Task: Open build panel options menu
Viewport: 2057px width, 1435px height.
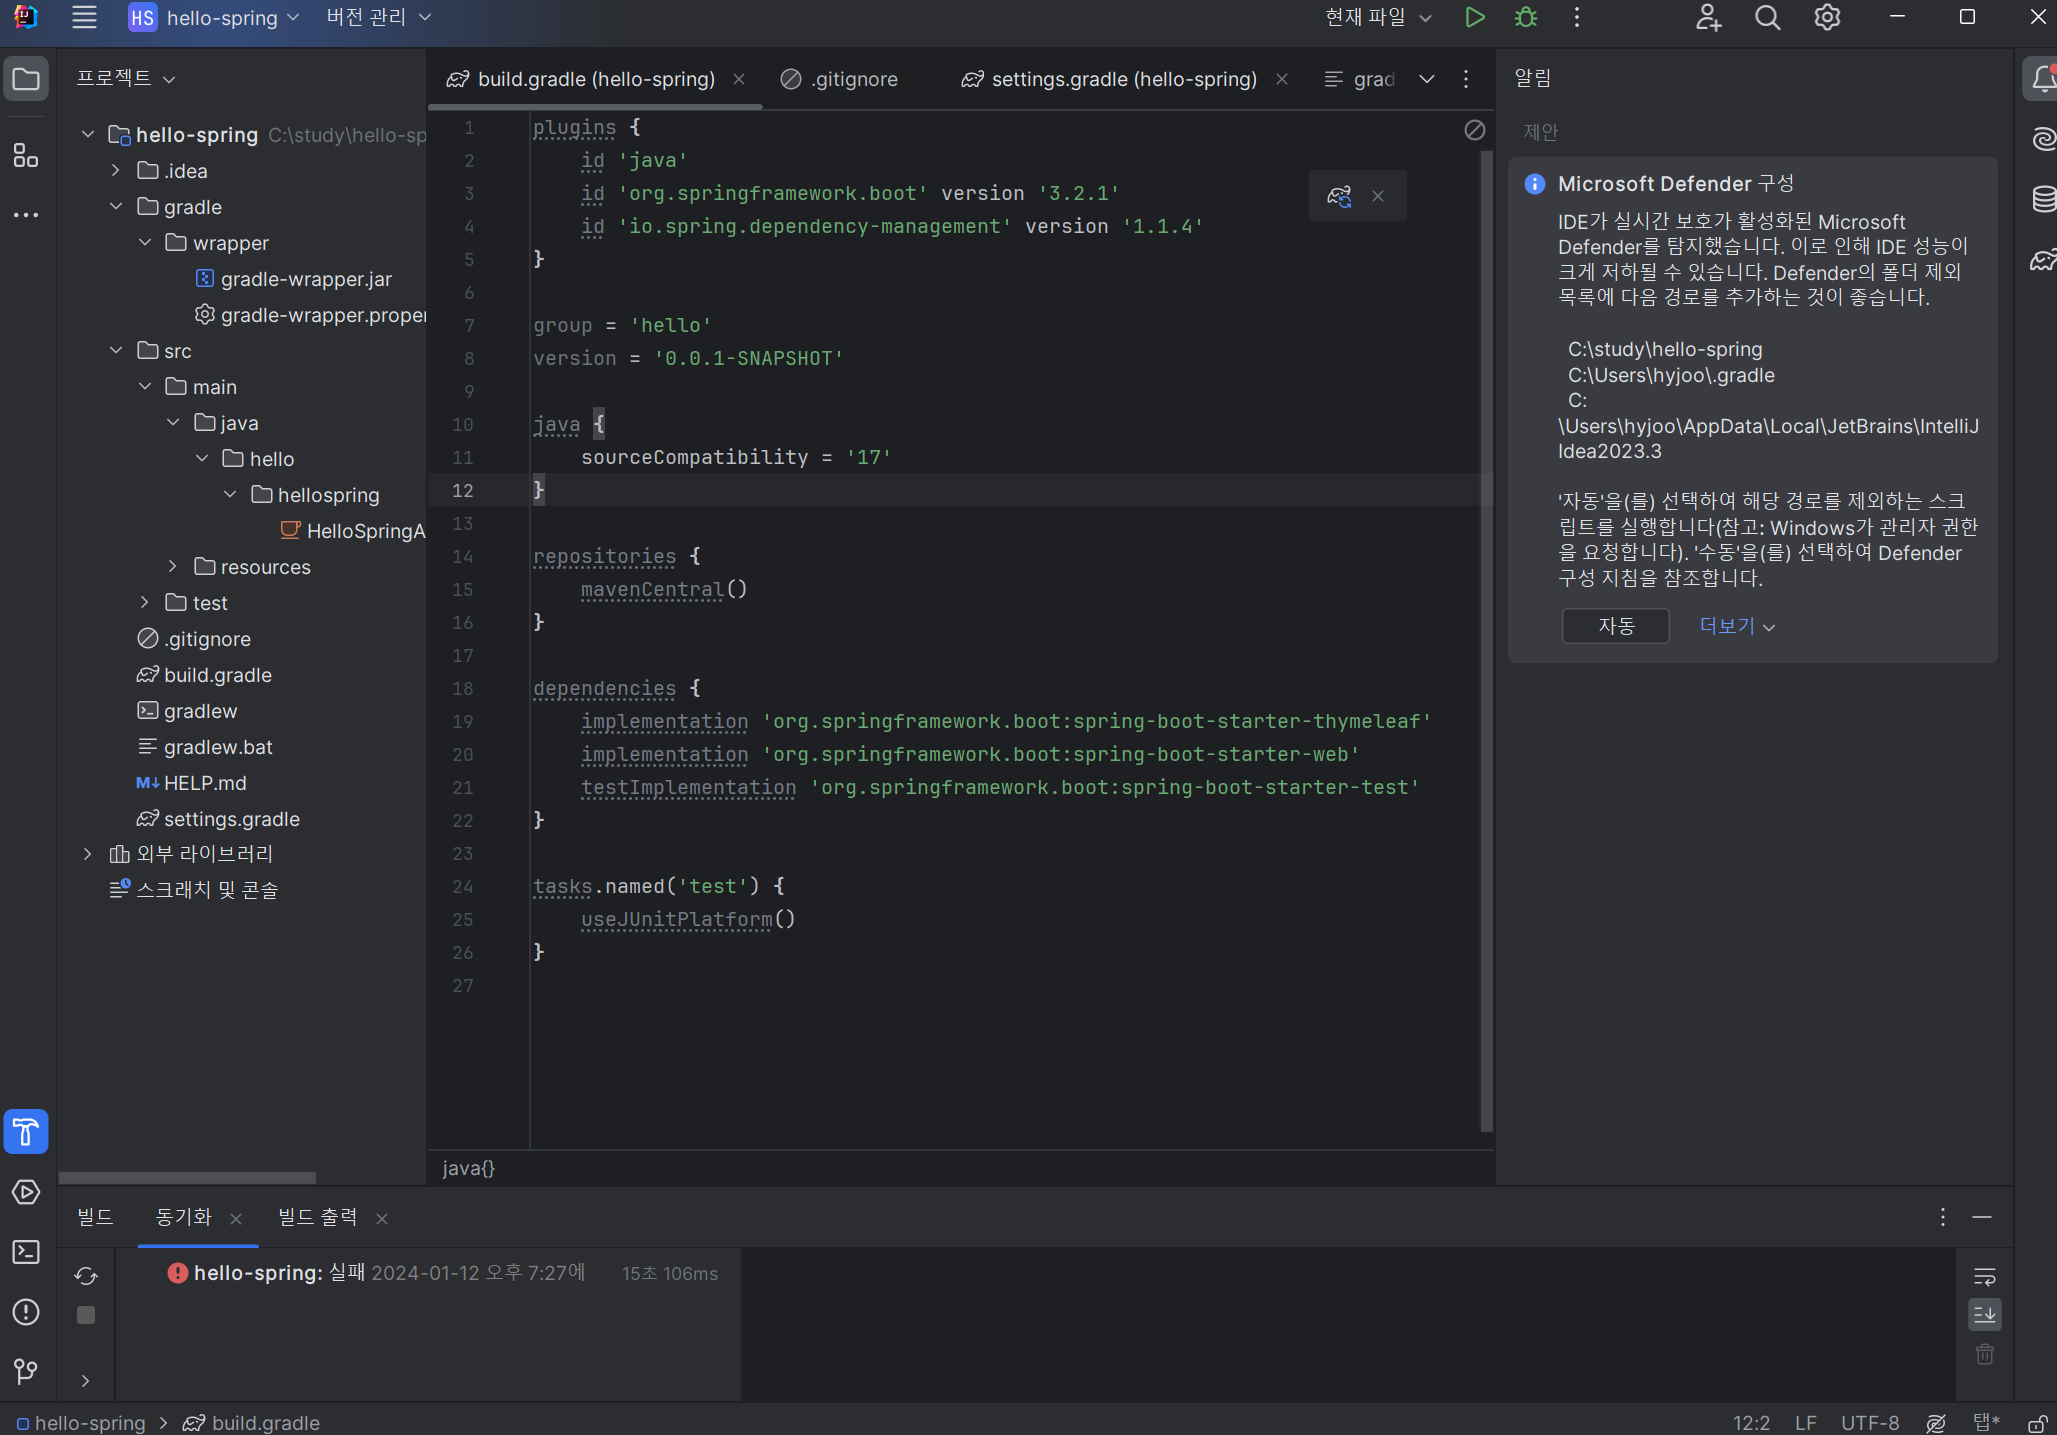Action: click(1943, 1217)
